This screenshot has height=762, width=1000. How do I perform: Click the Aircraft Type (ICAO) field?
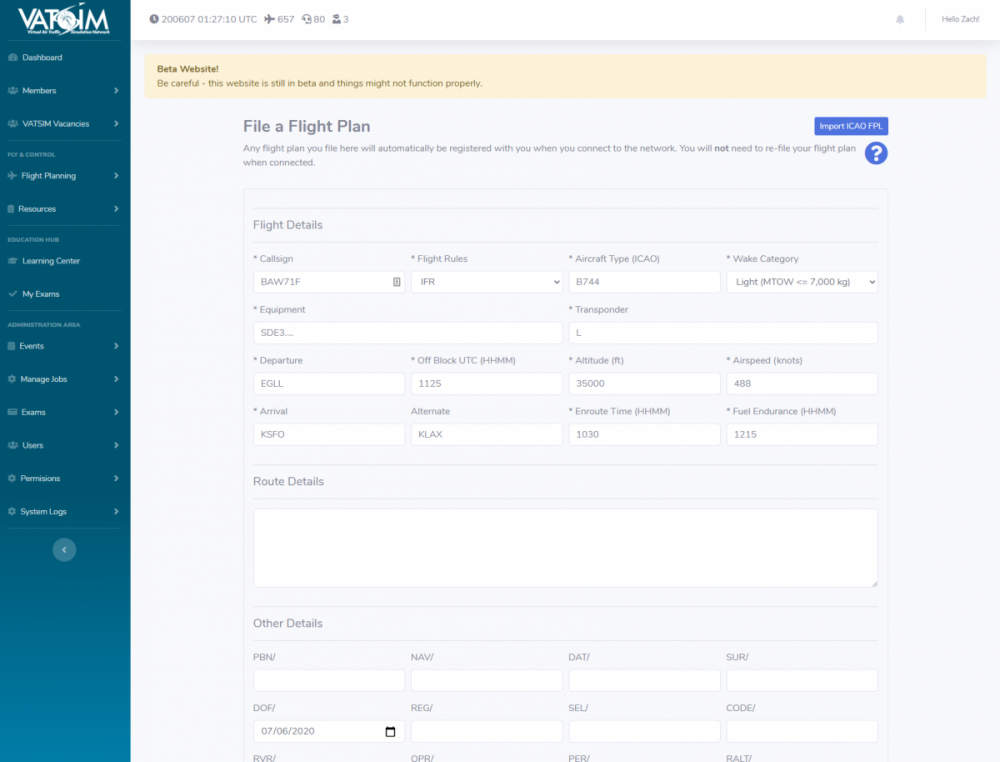coord(644,282)
